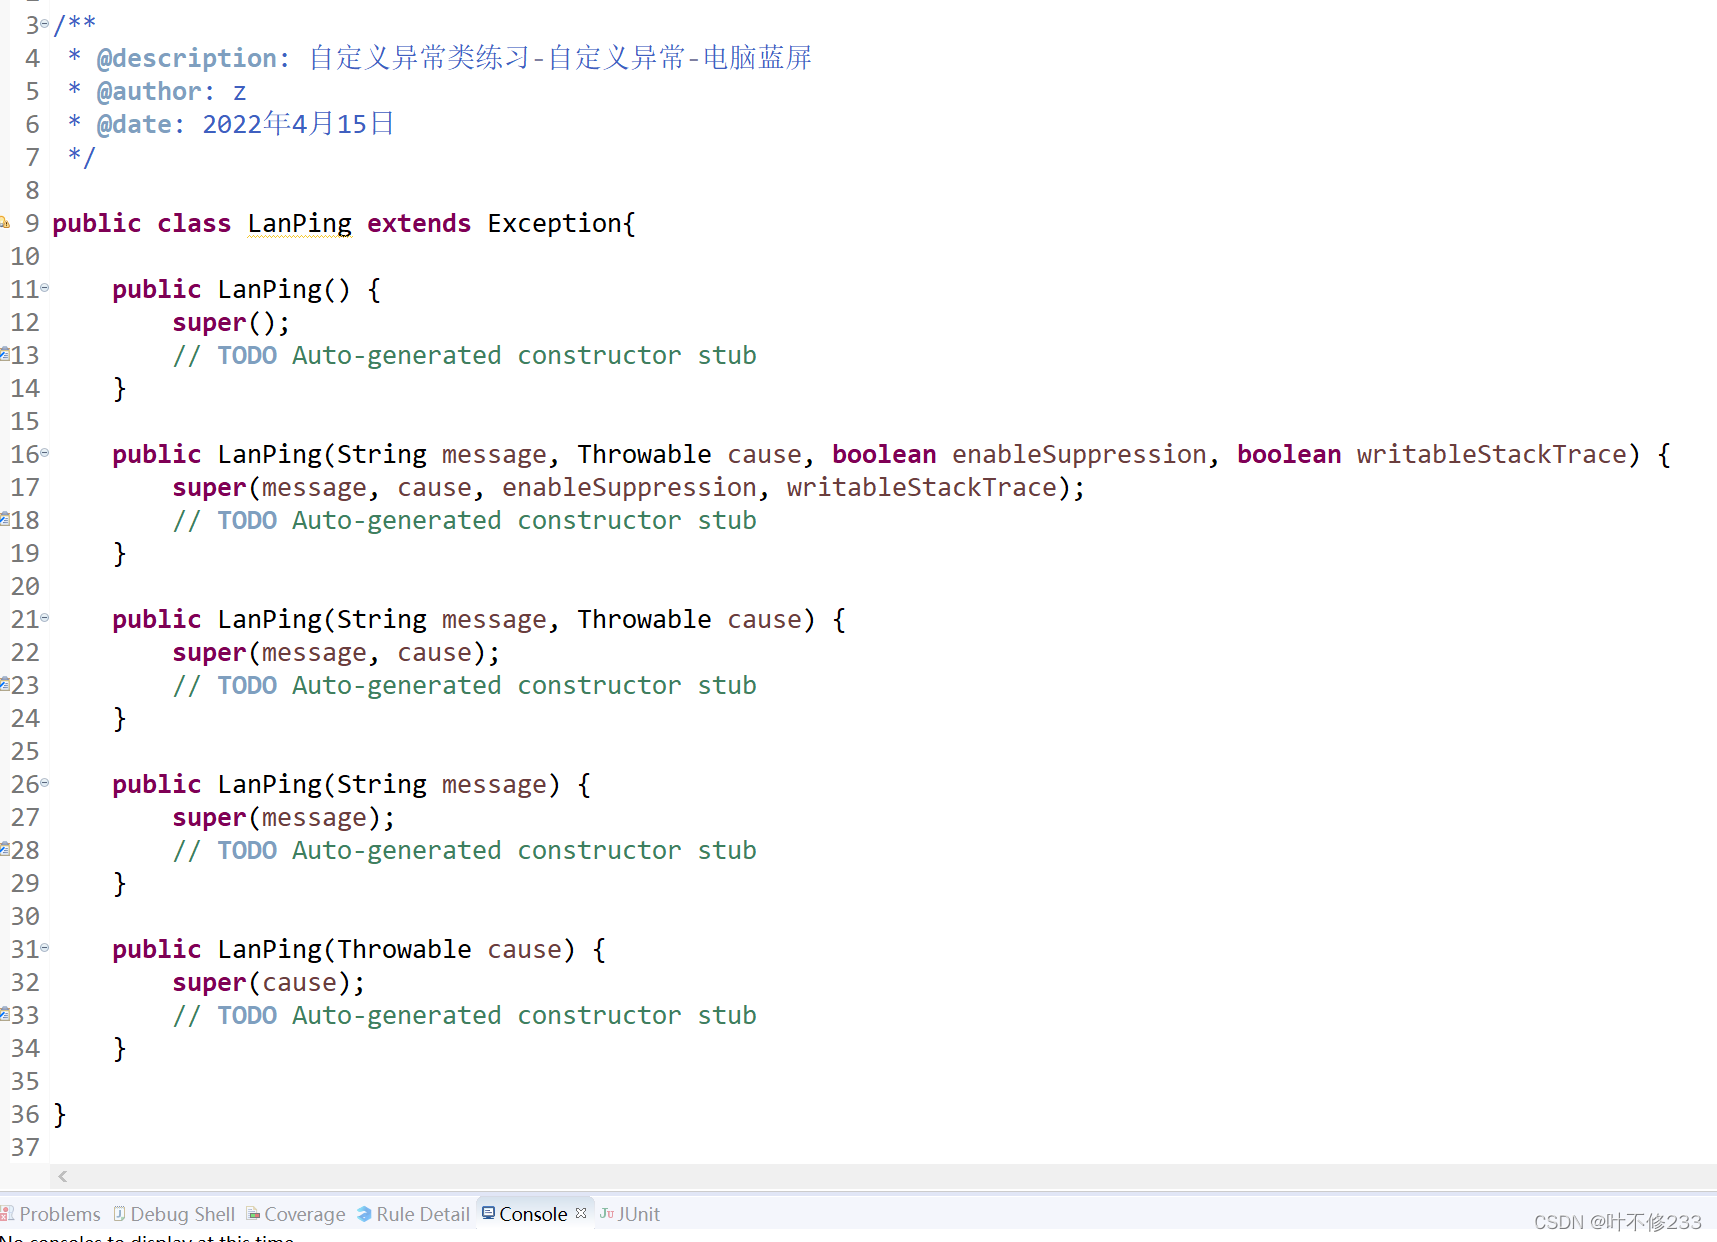Click Throwable in the line 21 constructor
Screen dimensions: 1717x1242
pyautogui.click(x=644, y=619)
